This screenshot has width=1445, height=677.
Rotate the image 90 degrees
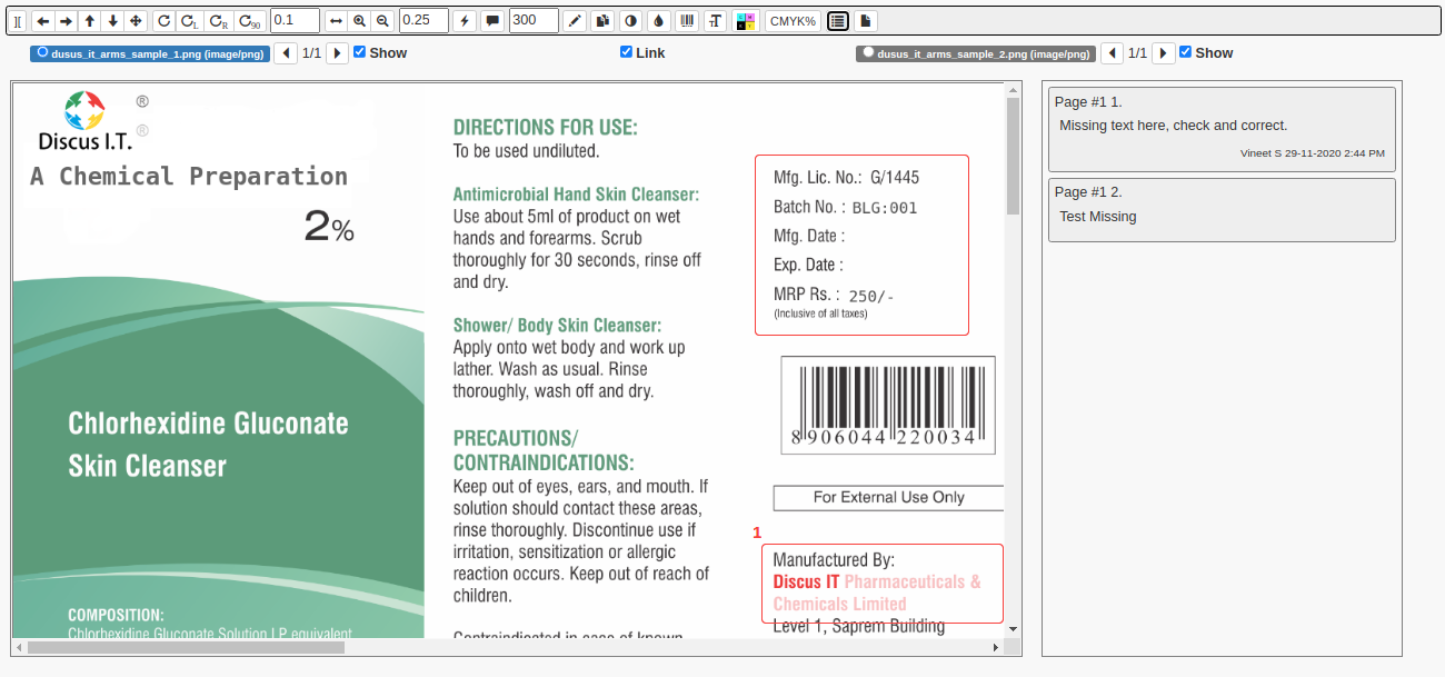(x=249, y=20)
